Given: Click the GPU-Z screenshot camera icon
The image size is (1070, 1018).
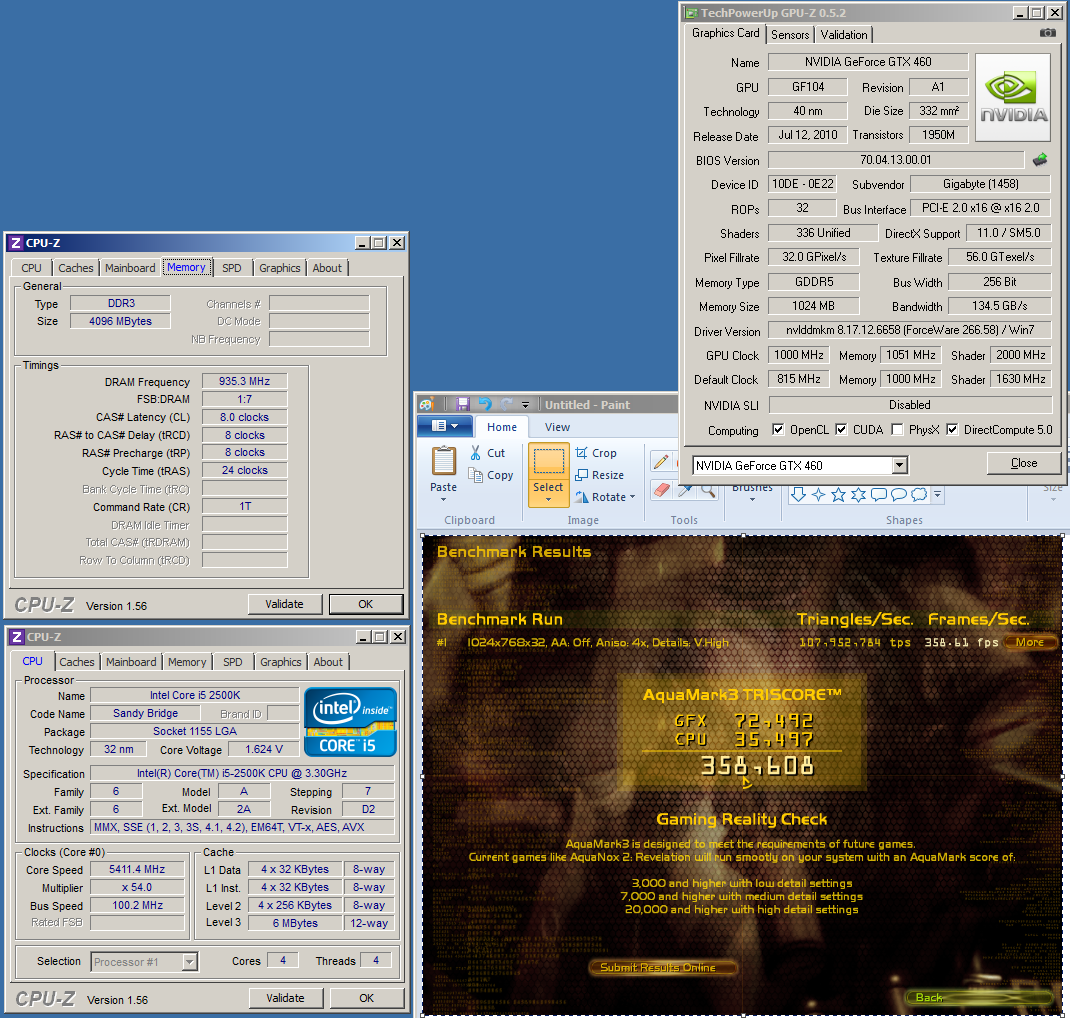Looking at the screenshot, I should 1047,33.
